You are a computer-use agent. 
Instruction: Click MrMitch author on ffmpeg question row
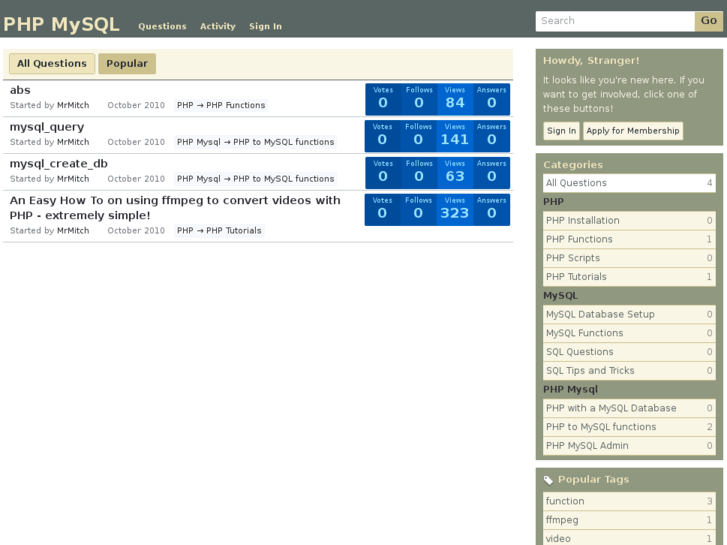pyautogui.click(x=73, y=231)
